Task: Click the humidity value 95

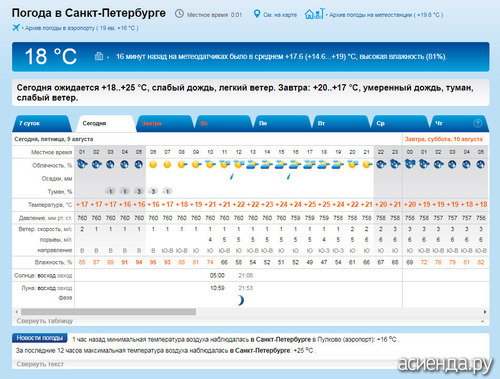Action: tap(153, 262)
